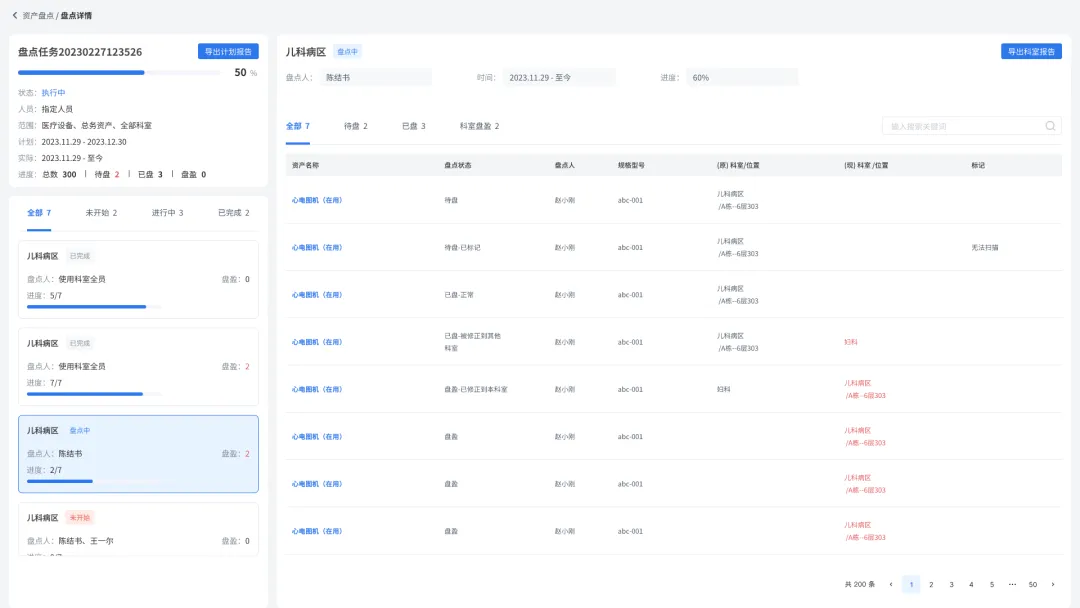
Task: Click the 导出计划报告 button
Action: pos(228,52)
